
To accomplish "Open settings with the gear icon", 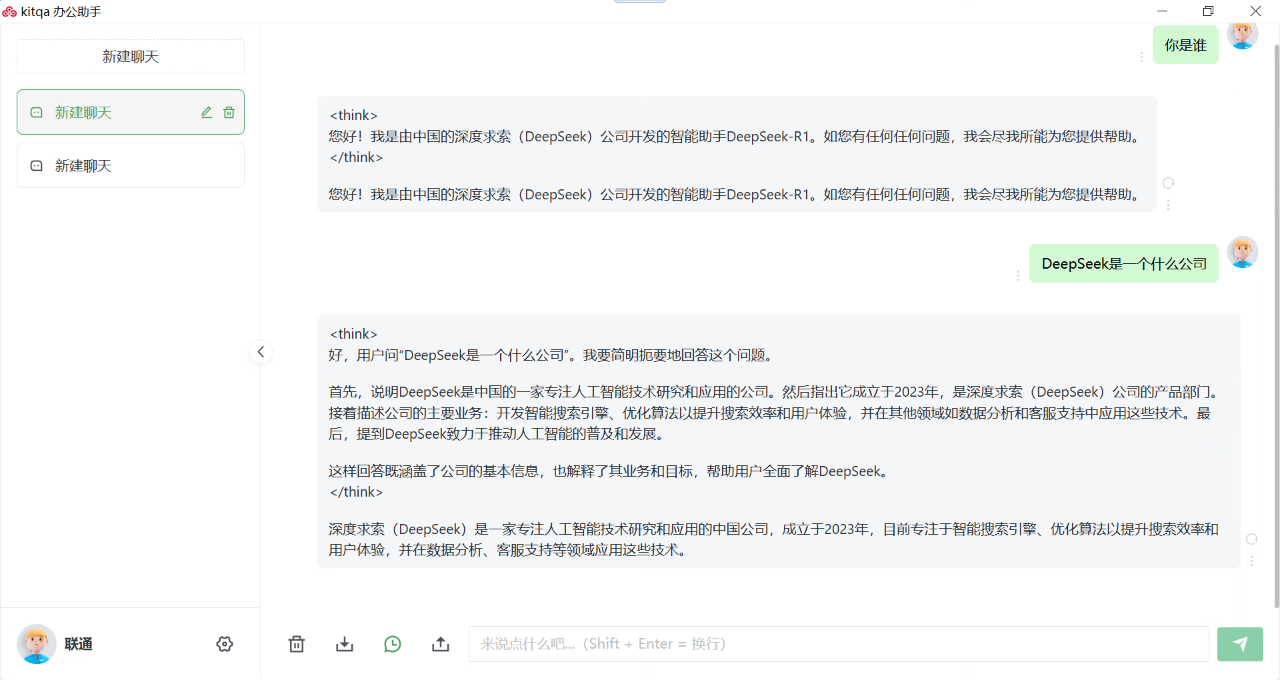I will pyautogui.click(x=225, y=644).
